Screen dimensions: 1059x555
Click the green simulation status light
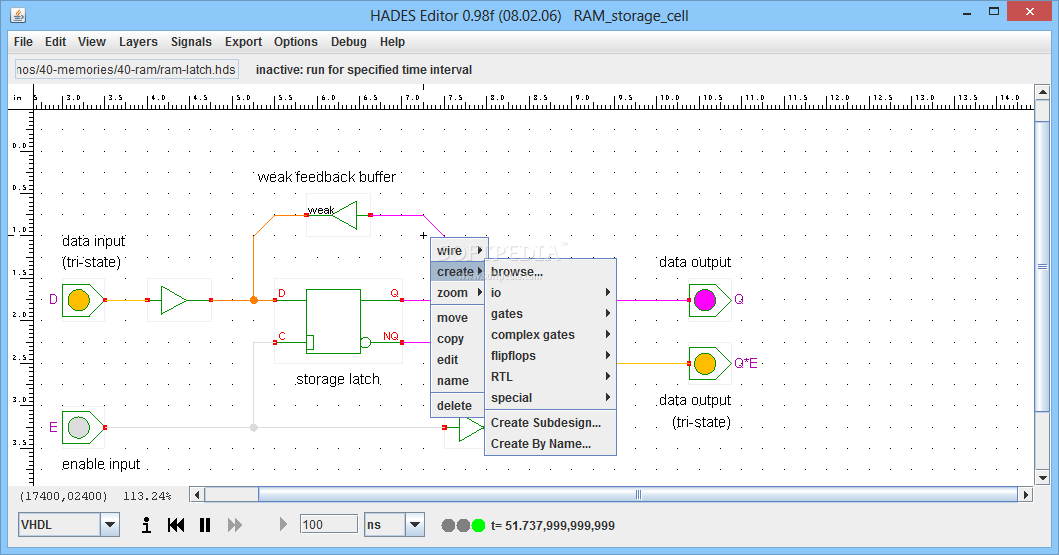point(478,525)
